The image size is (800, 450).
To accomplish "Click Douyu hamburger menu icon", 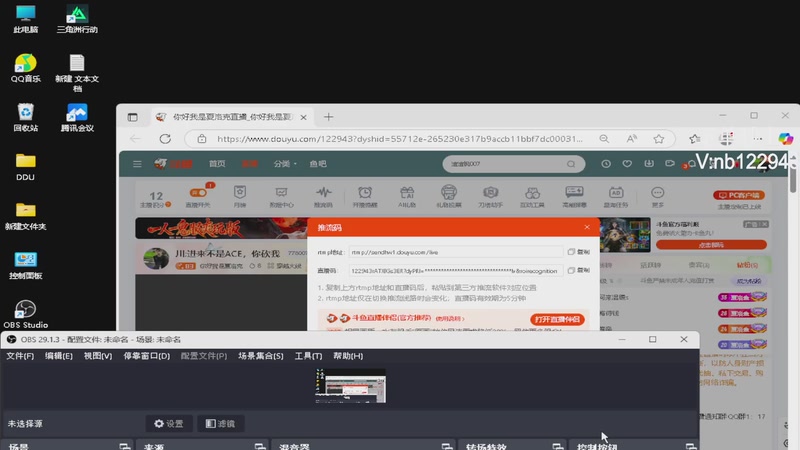I will click(137, 164).
